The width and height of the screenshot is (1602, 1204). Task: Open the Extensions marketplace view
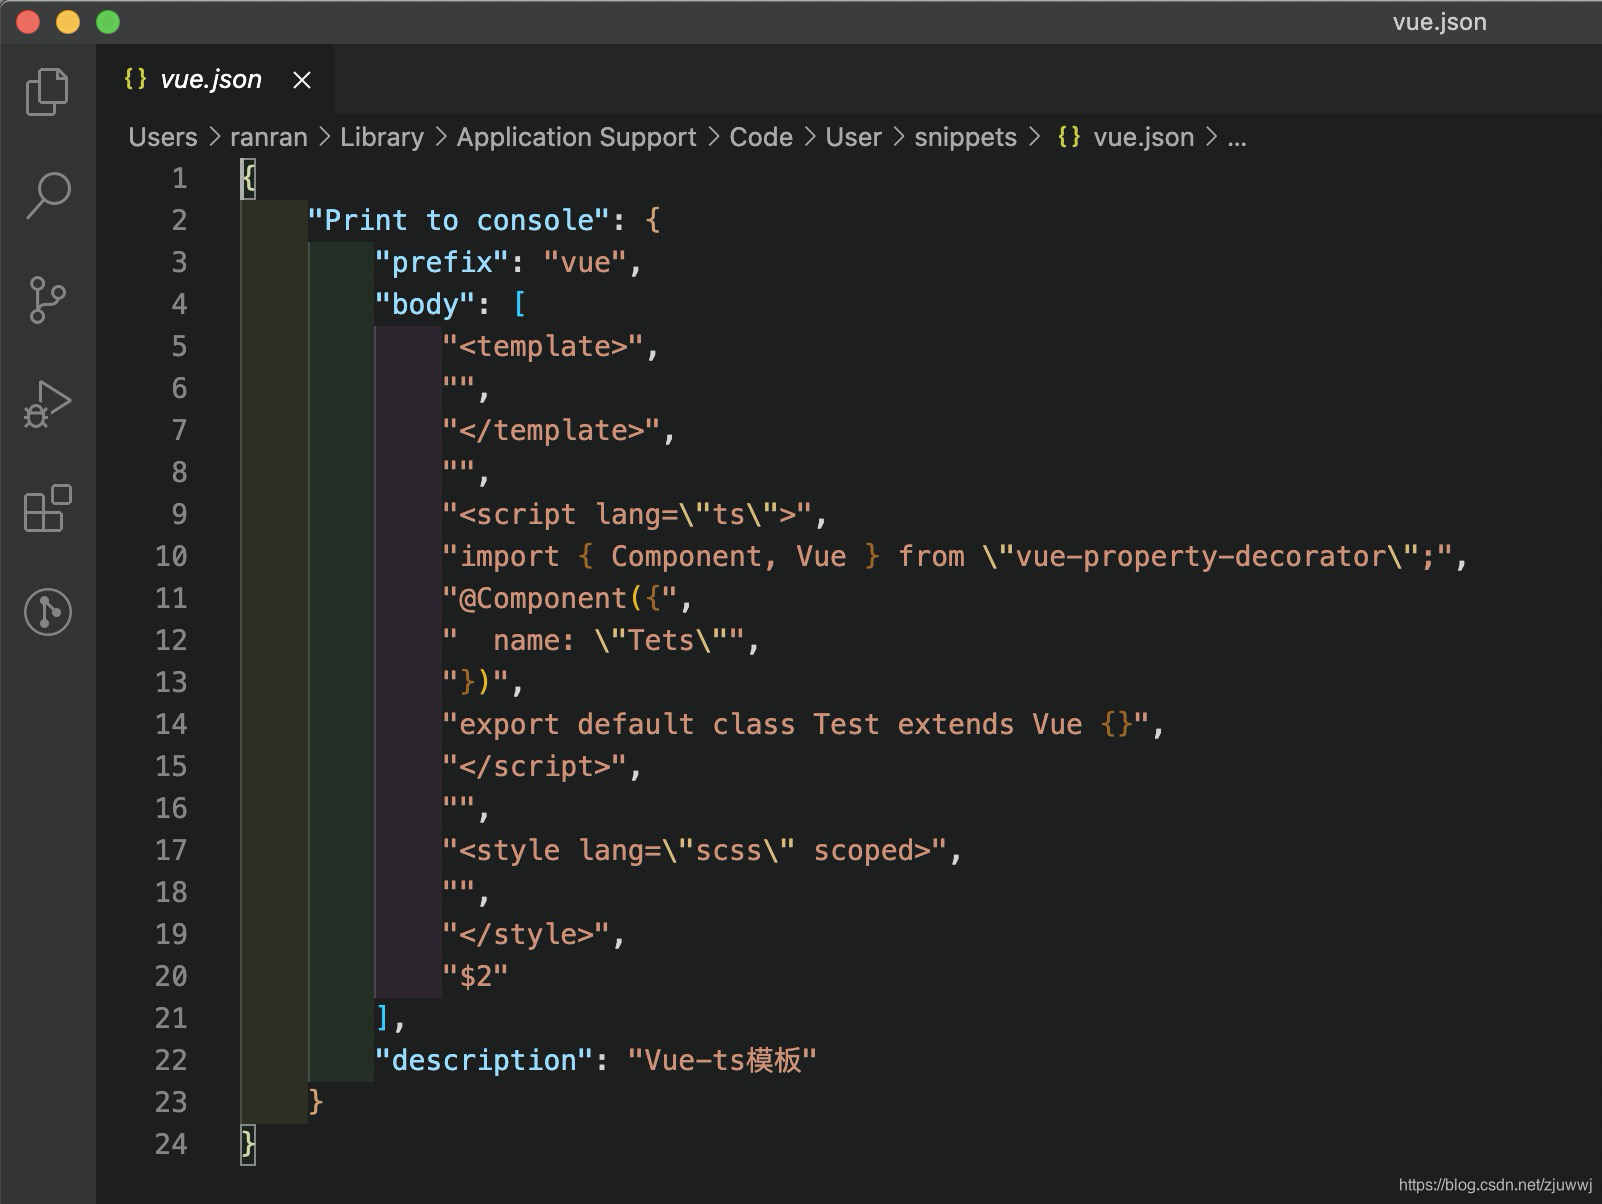tap(47, 510)
